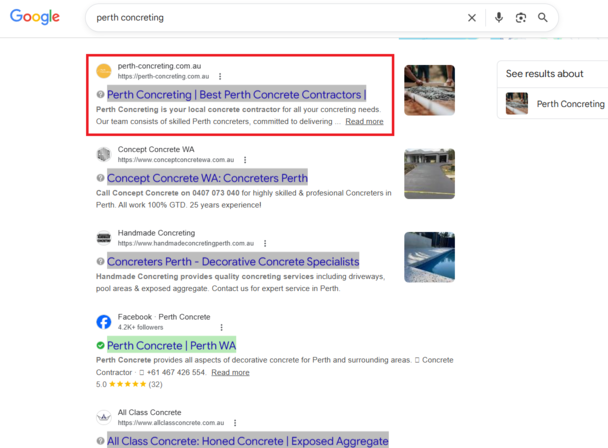The image size is (608, 448).
Task: Click the grey badge beside the Perth Concreting title
Action: tap(100, 94)
